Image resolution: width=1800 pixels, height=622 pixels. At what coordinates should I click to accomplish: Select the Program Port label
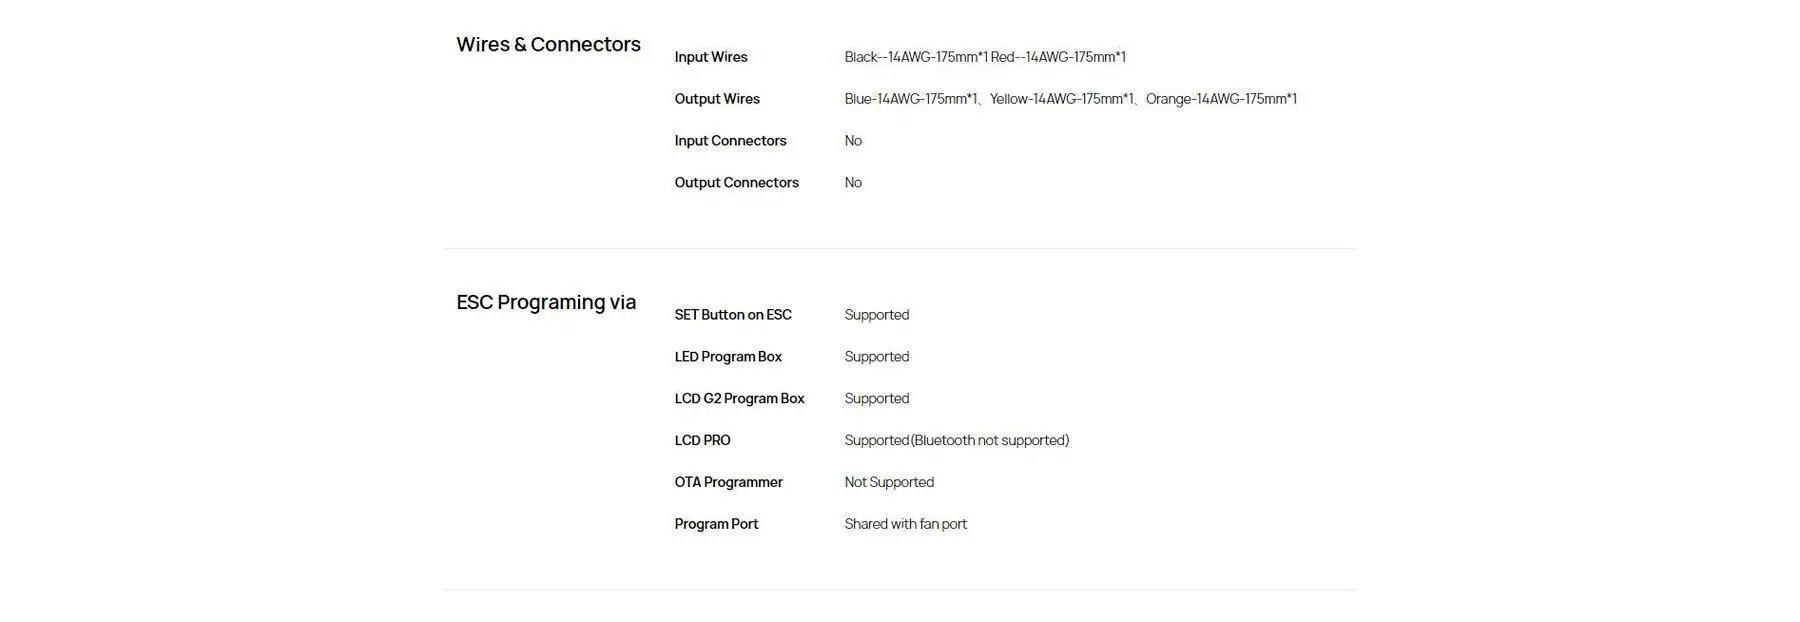coord(716,525)
